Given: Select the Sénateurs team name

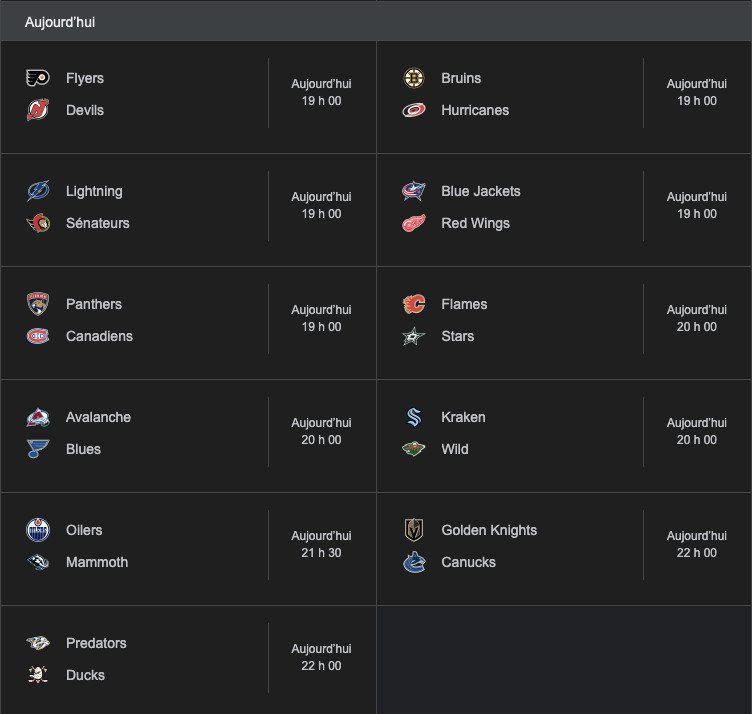Looking at the screenshot, I should tap(98, 223).
